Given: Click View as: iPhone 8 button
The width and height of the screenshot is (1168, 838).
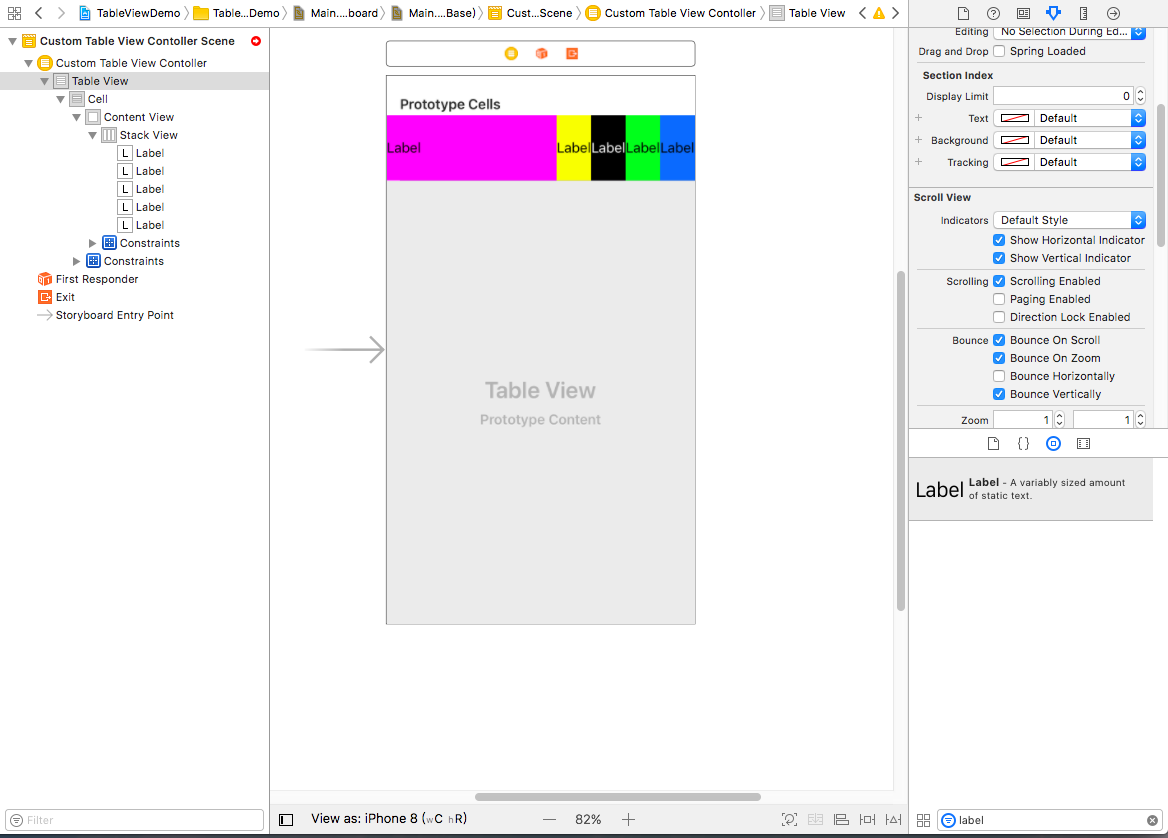Looking at the screenshot, I should tap(388, 819).
